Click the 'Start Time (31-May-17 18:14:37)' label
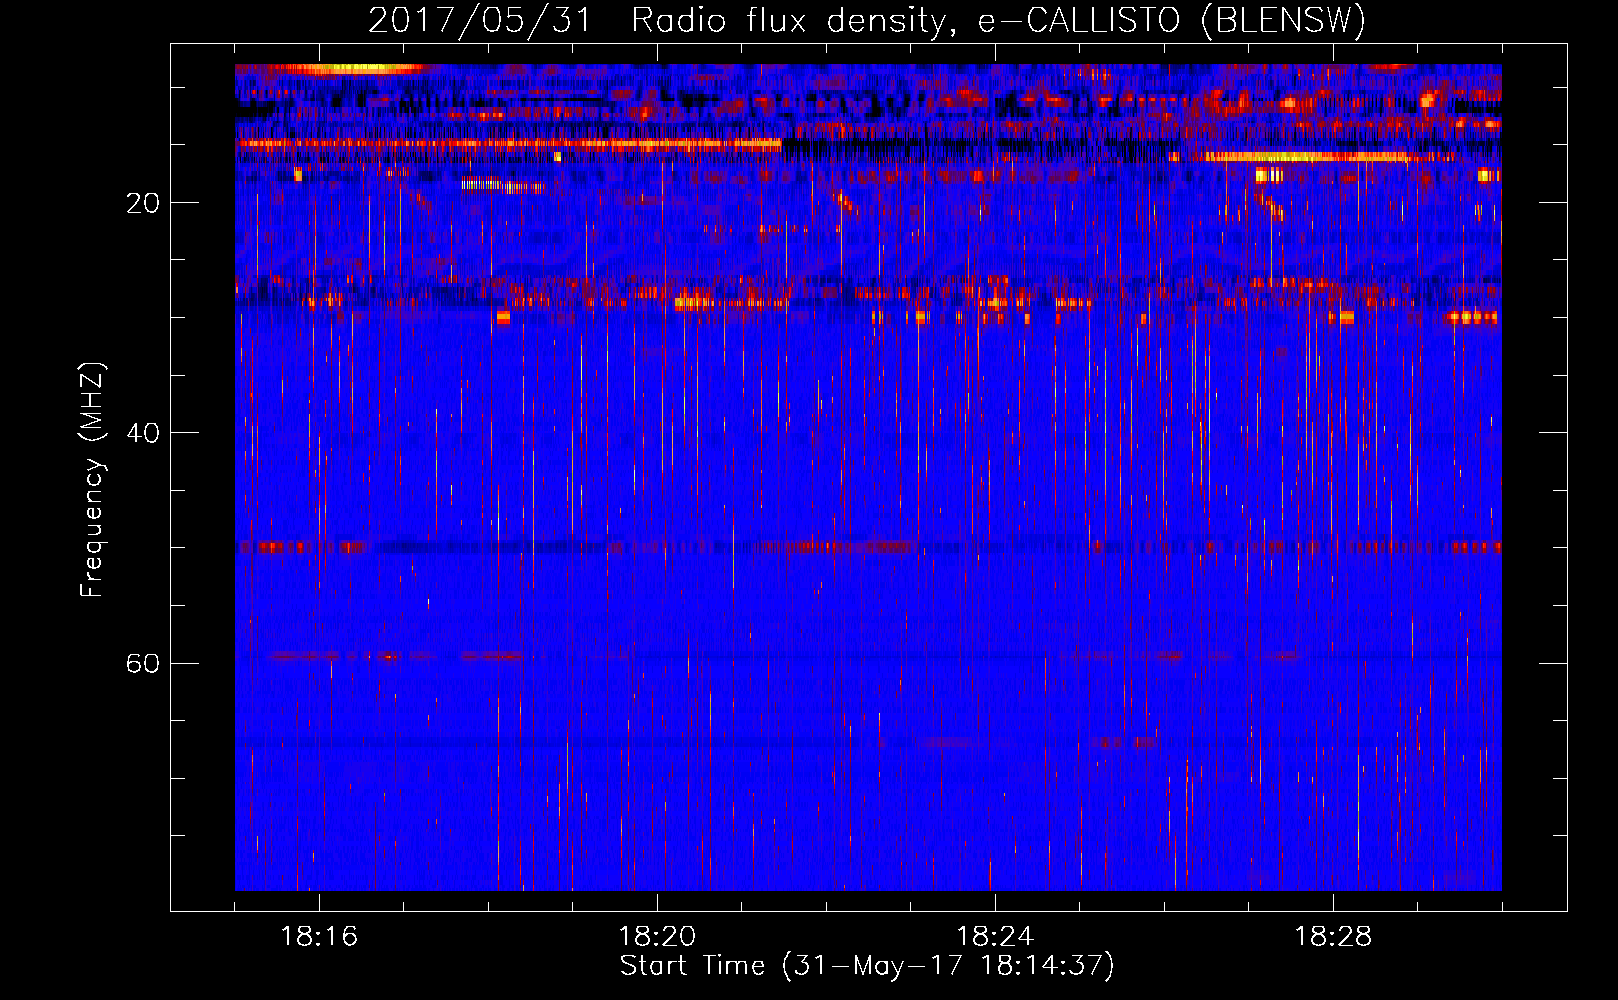The height and width of the screenshot is (1000, 1618). coord(867,966)
